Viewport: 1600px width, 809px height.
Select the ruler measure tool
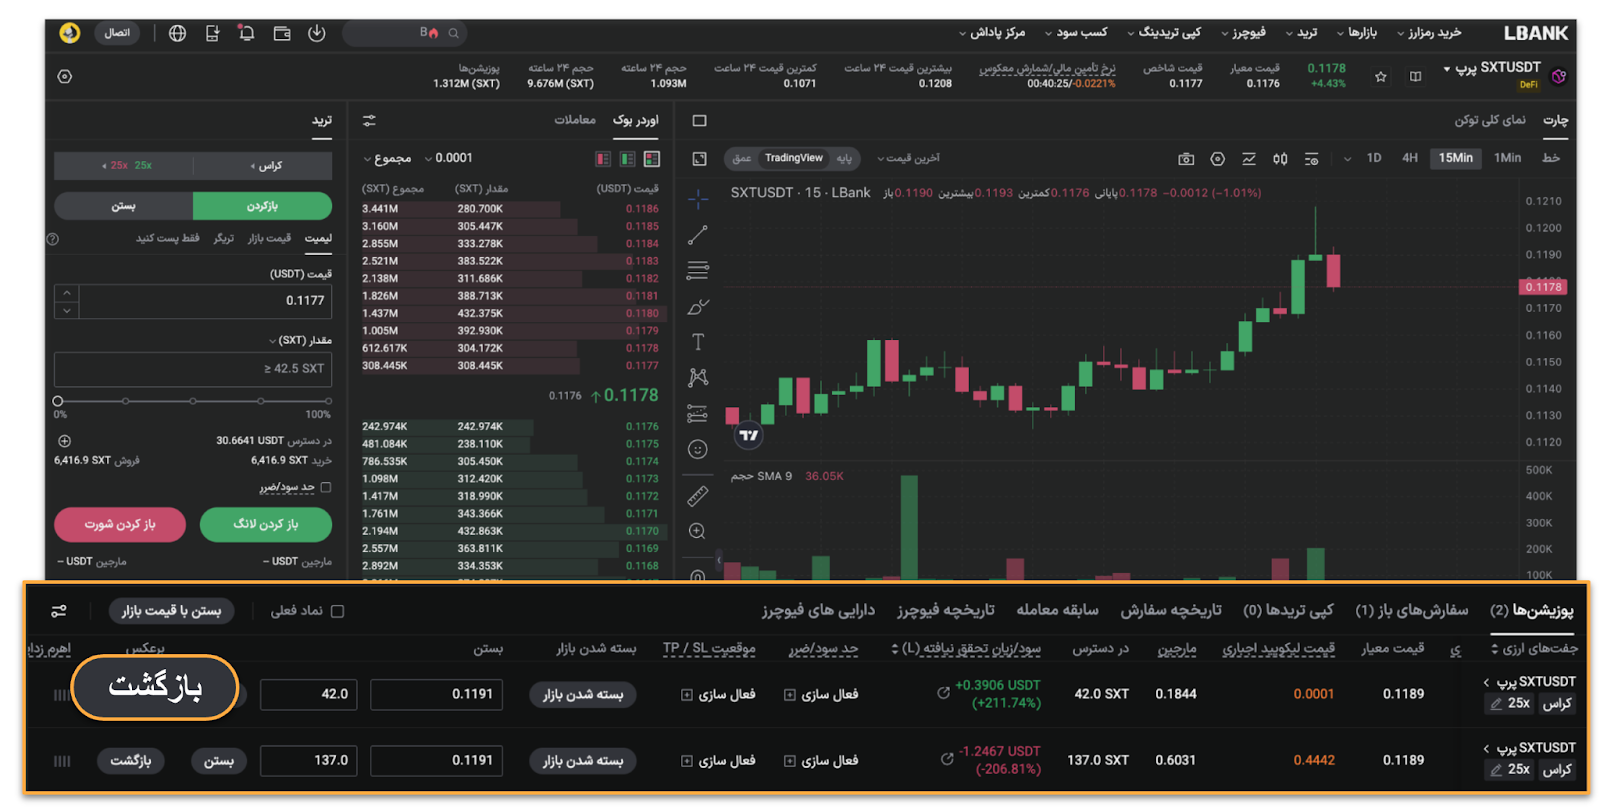point(698,496)
